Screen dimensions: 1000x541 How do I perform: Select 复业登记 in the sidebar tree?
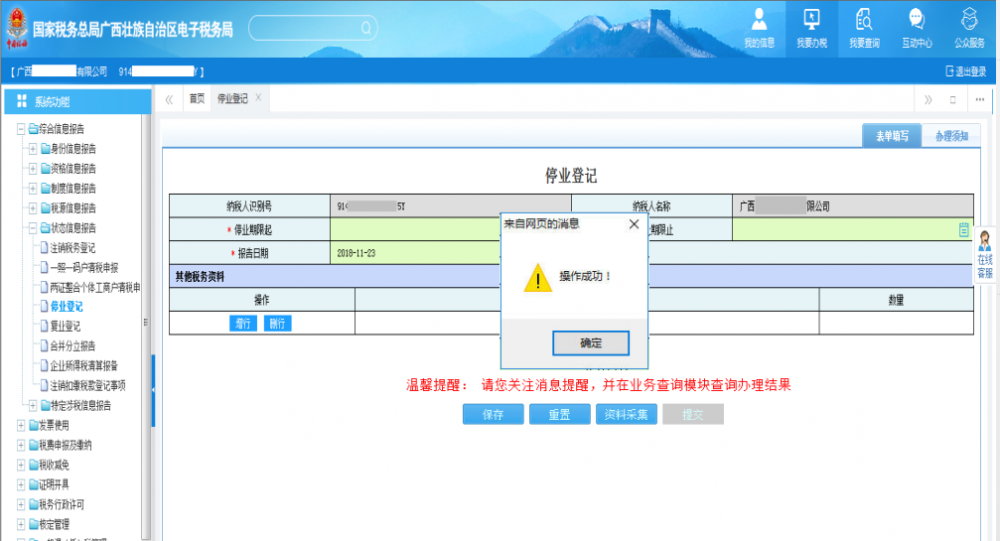point(65,326)
